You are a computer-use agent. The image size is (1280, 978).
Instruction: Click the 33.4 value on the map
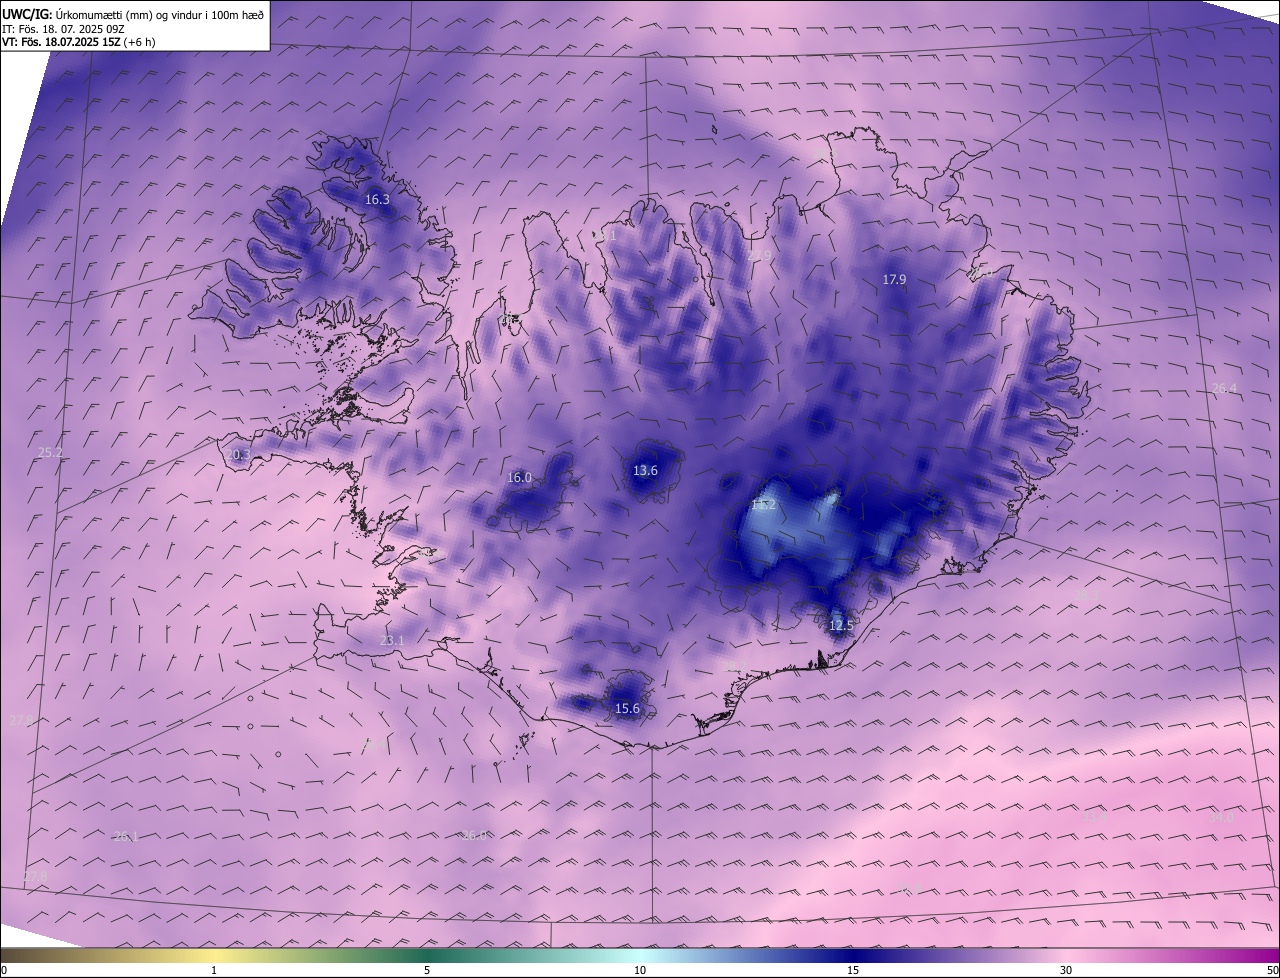(1096, 817)
